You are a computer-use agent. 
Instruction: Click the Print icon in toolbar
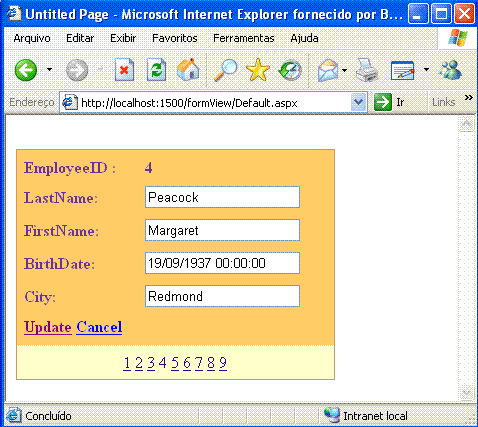(x=367, y=70)
